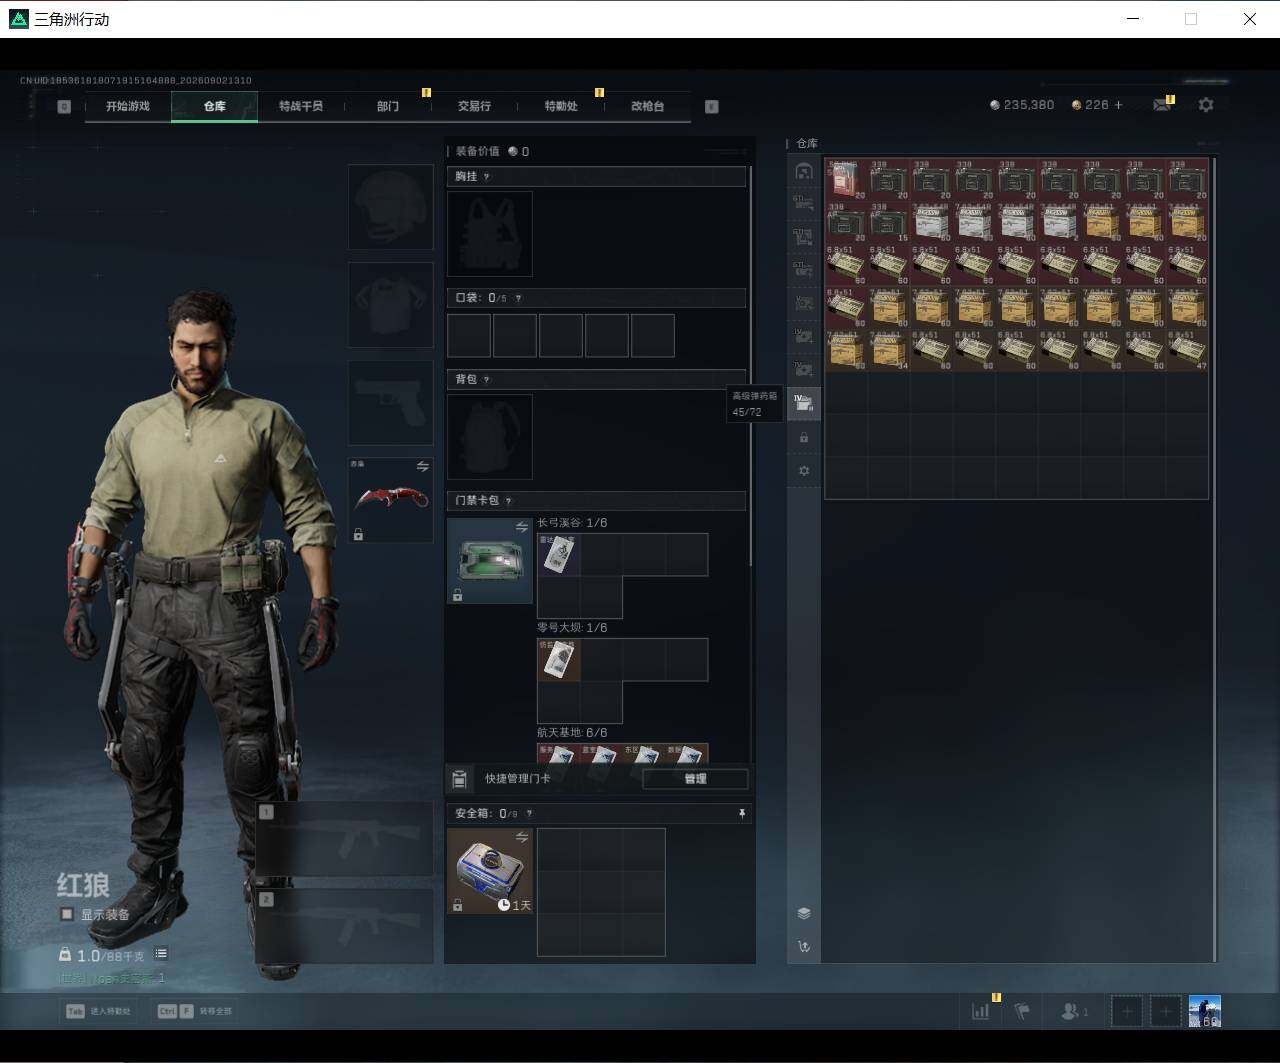Viewport: 1280px width, 1063px height.
Task: Select the 零号大坝 keycard item
Action: (559, 659)
